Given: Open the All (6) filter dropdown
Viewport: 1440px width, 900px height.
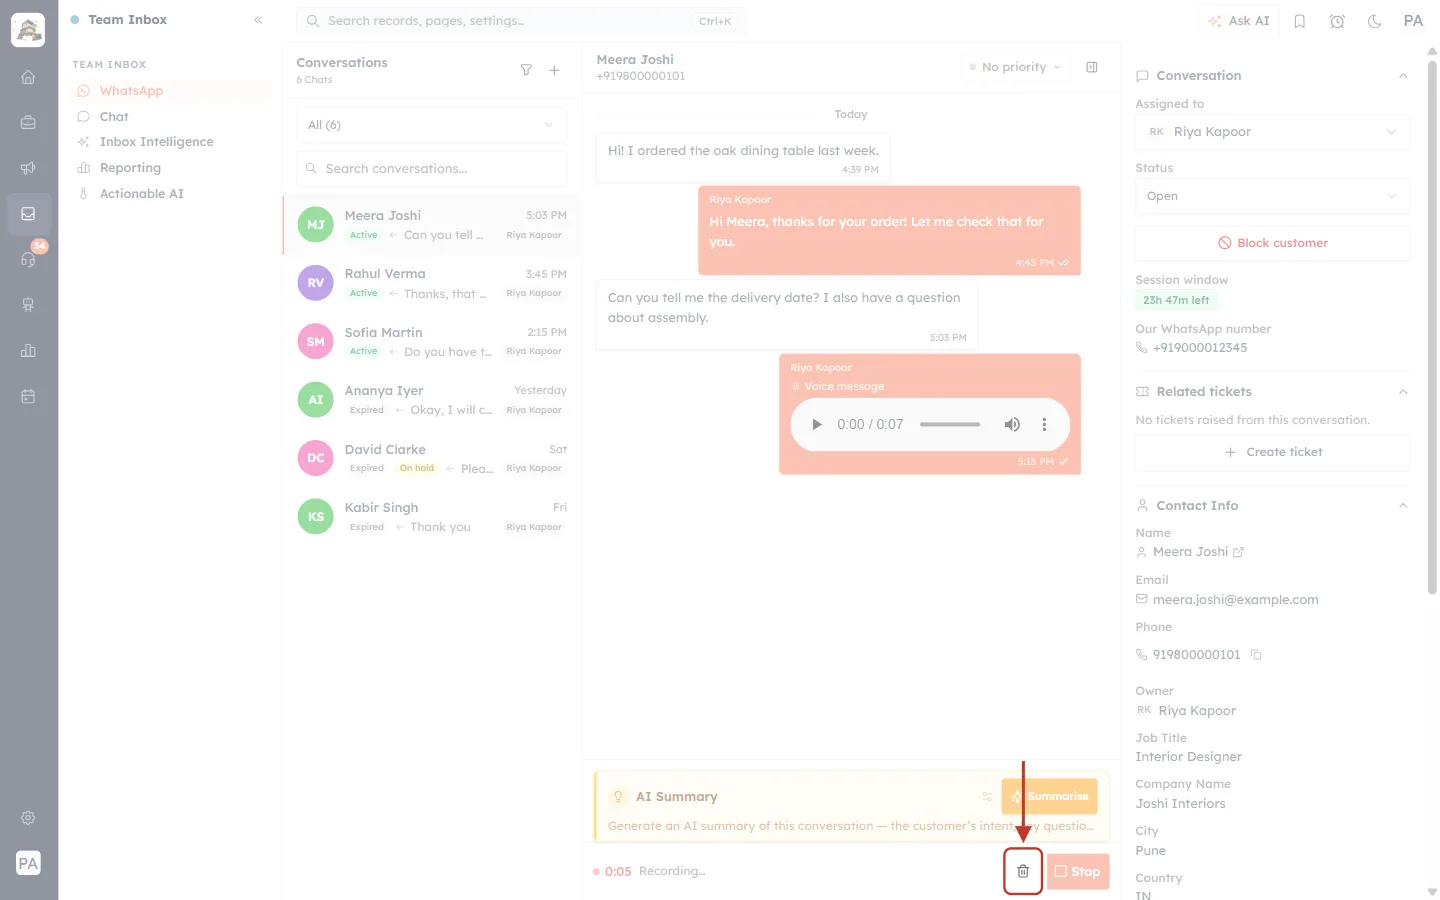Looking at the screenshot, I should pos(431,125).
